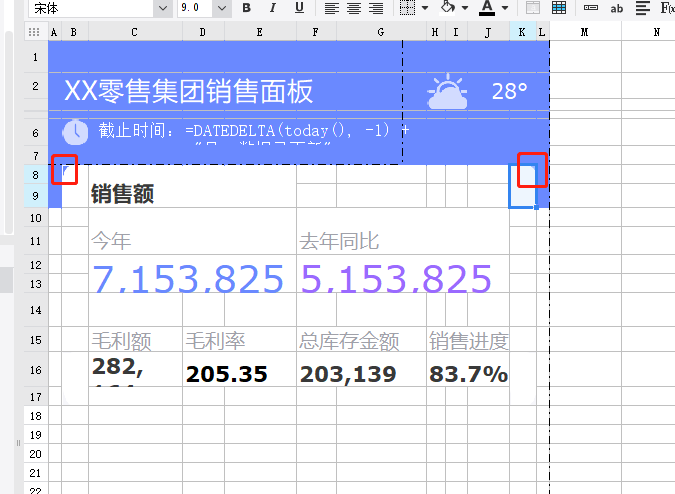Click the 总库存金额 label
Screen dimensions: 675x494
[350, 341]
